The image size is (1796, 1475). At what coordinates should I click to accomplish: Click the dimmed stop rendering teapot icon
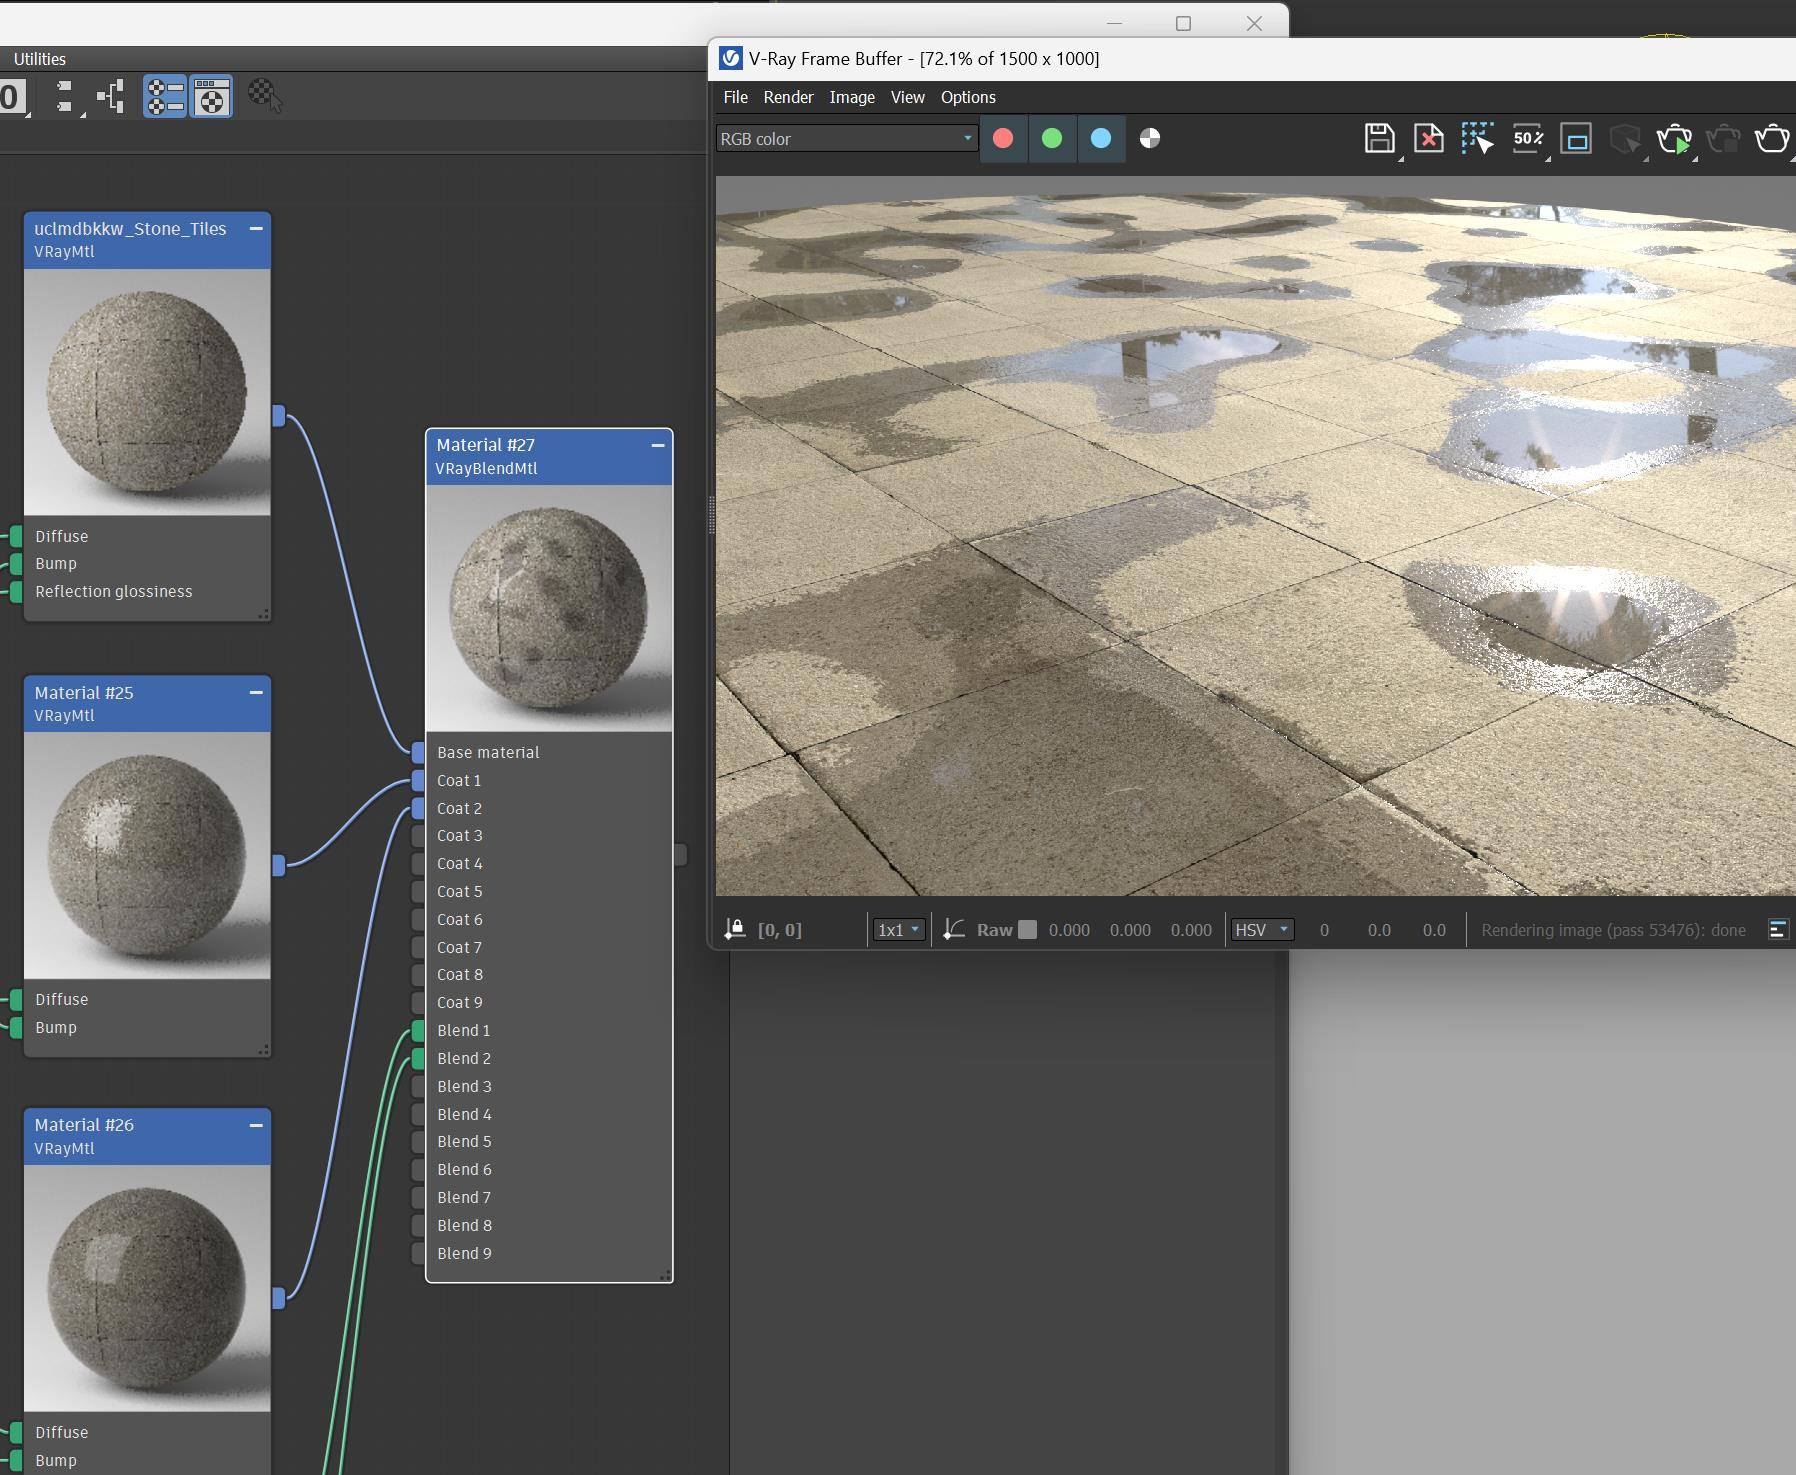coord(1723,139)
